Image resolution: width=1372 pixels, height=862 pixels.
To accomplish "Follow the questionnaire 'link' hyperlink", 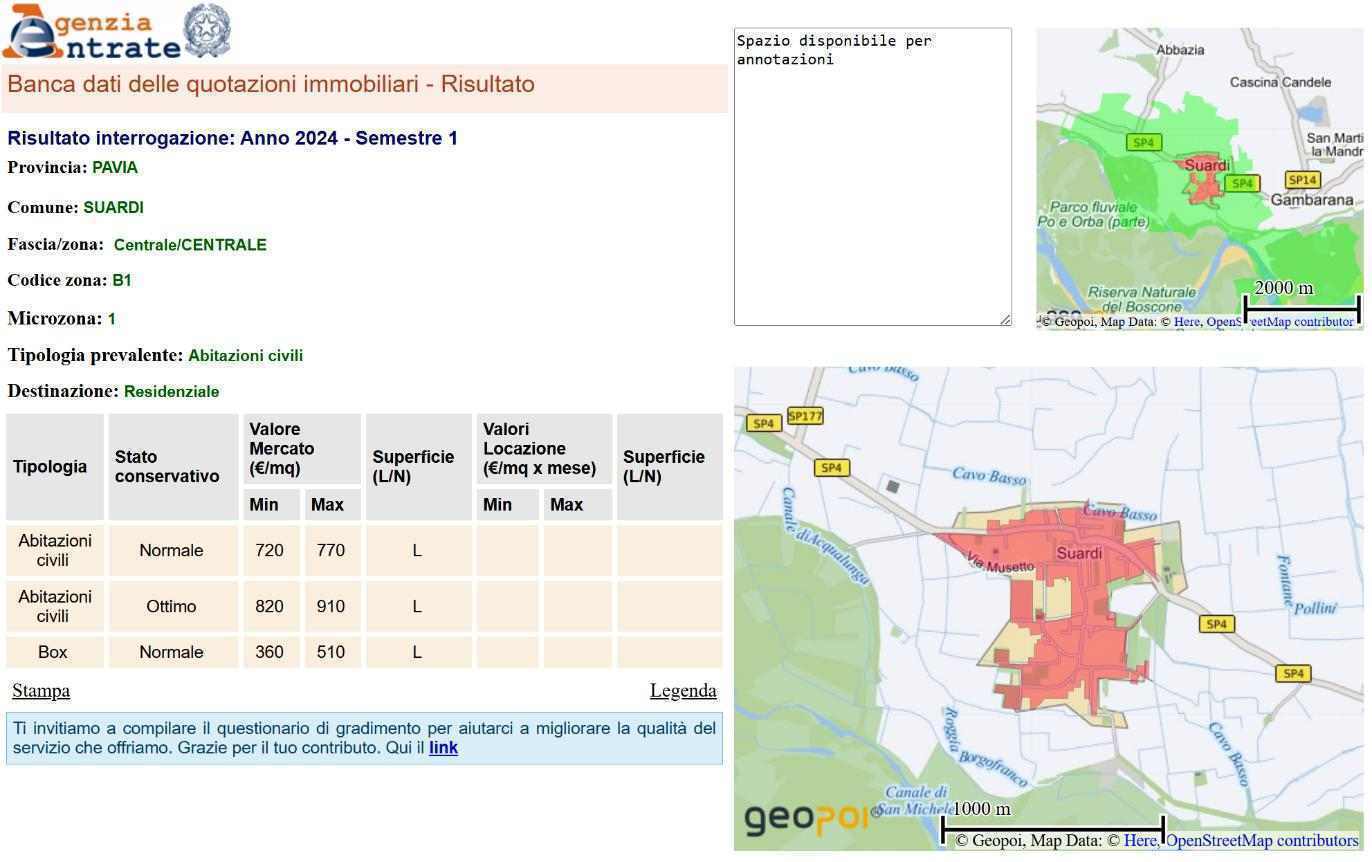I will 443,748.
